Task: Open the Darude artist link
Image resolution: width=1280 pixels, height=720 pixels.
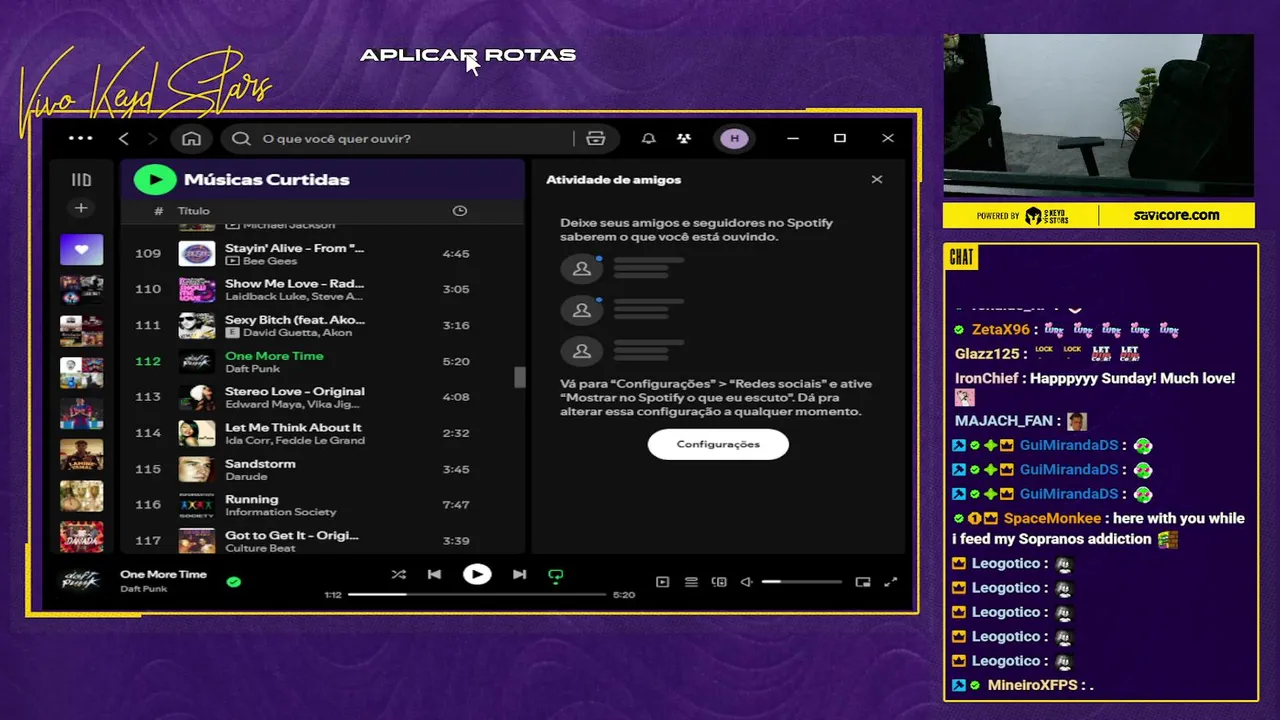Action: [246, 476]
